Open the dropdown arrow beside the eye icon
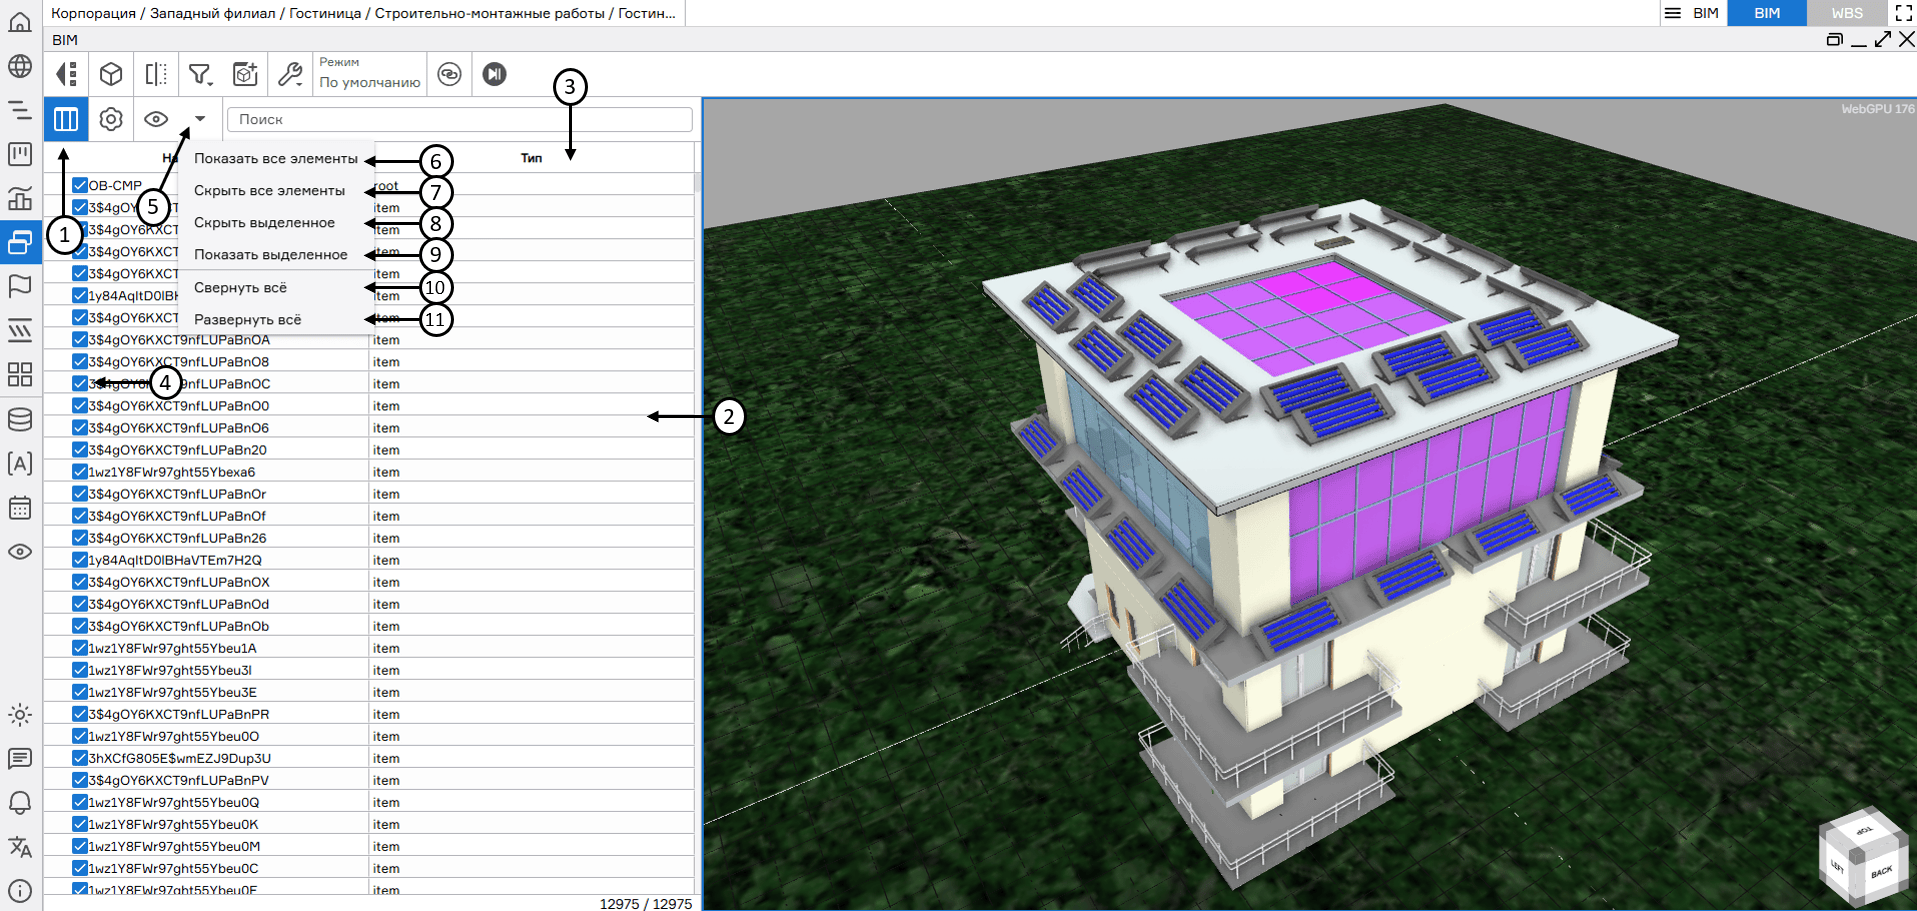 tap(199, 119)
